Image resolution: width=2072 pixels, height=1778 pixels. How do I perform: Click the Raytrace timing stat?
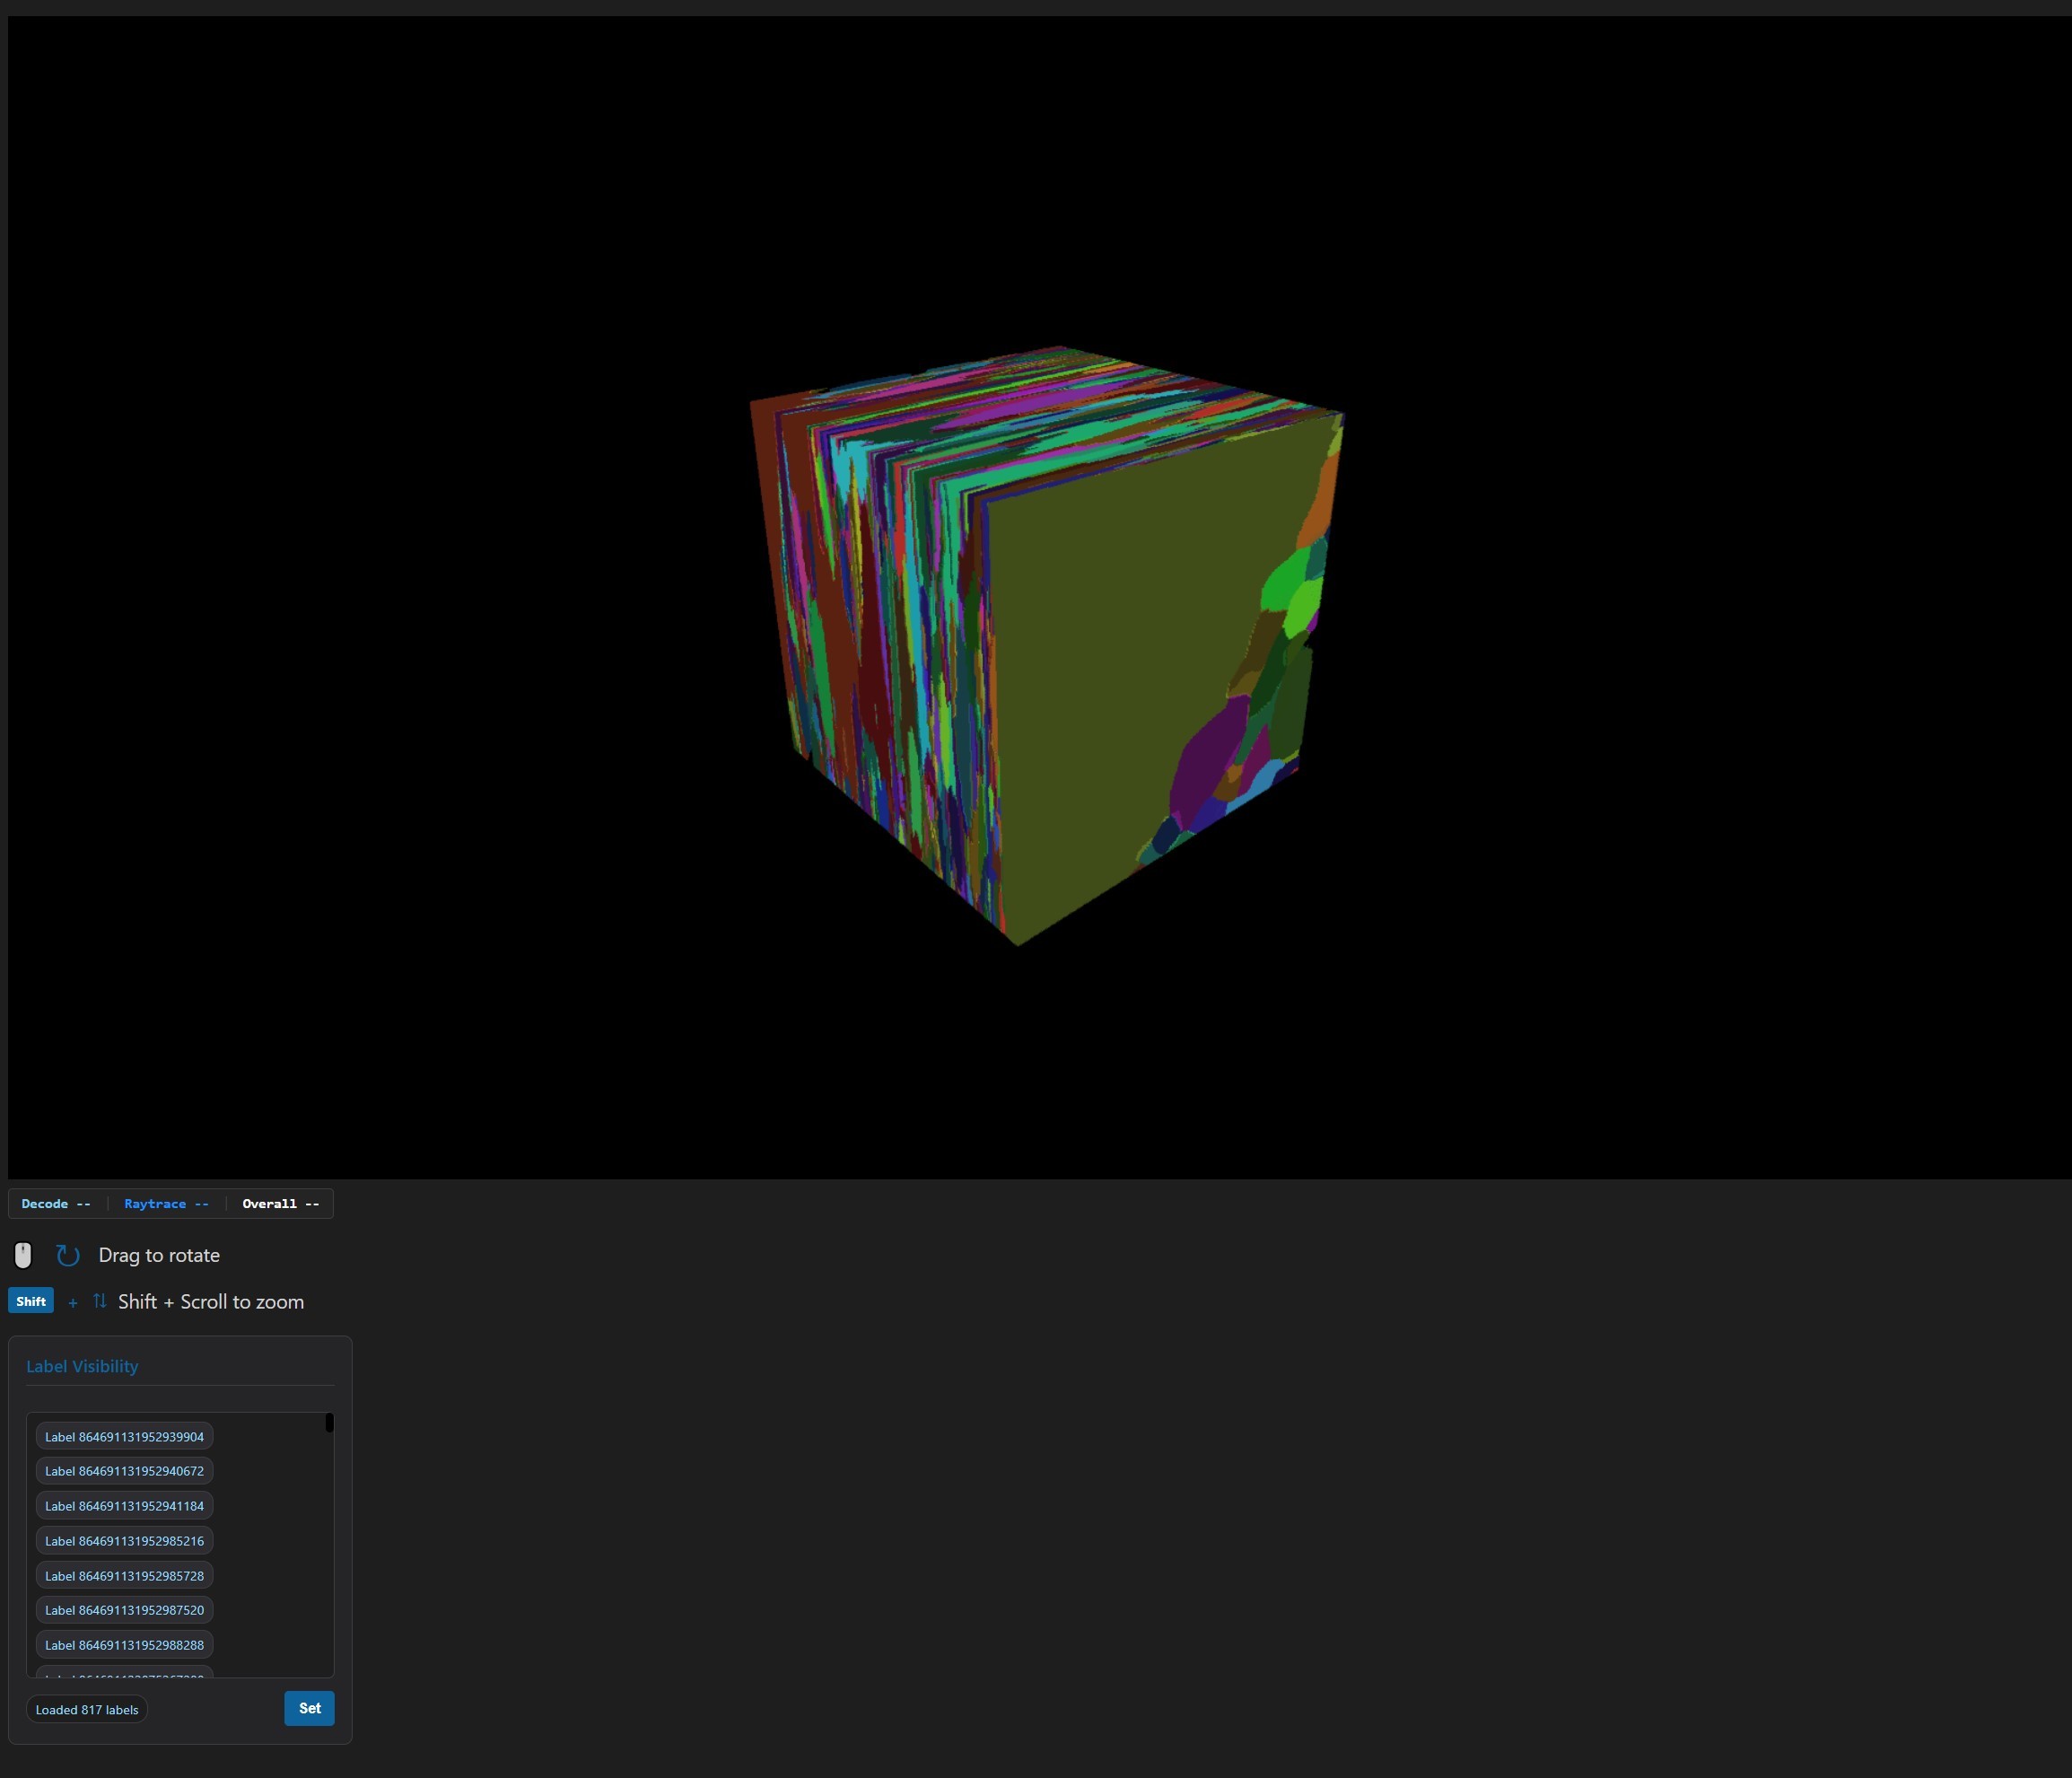(x=166, y=1204)
